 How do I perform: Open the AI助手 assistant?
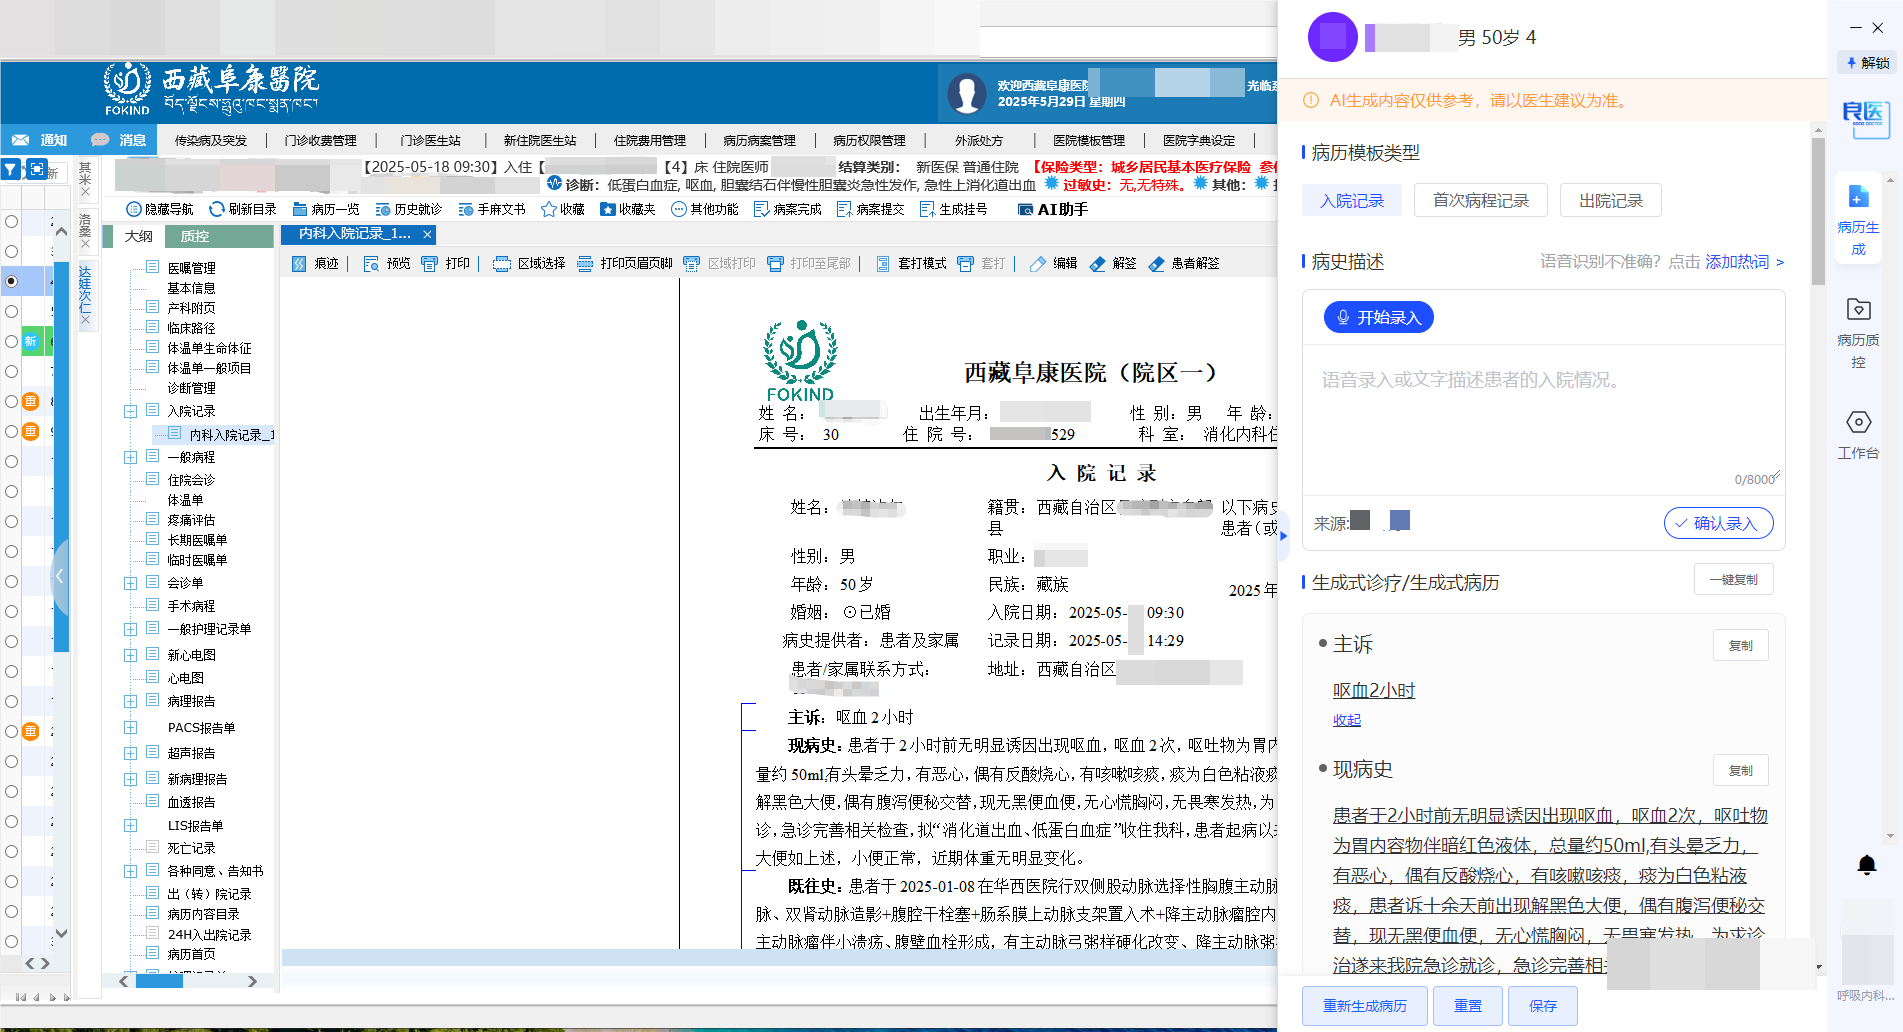[x=1051, y=209]
